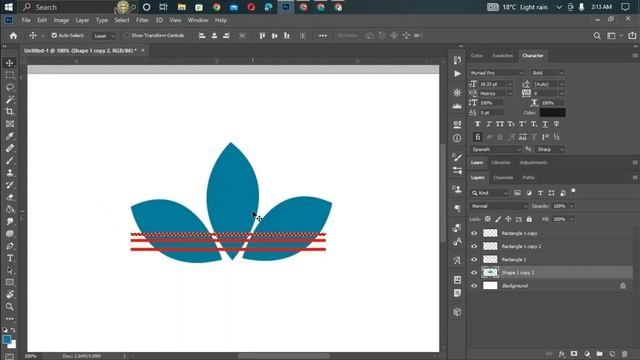The width and height of the screenshot is (640, 360).
Task: Open the layer Opacity dropdown arrow
Action: [x=571, y=206]
